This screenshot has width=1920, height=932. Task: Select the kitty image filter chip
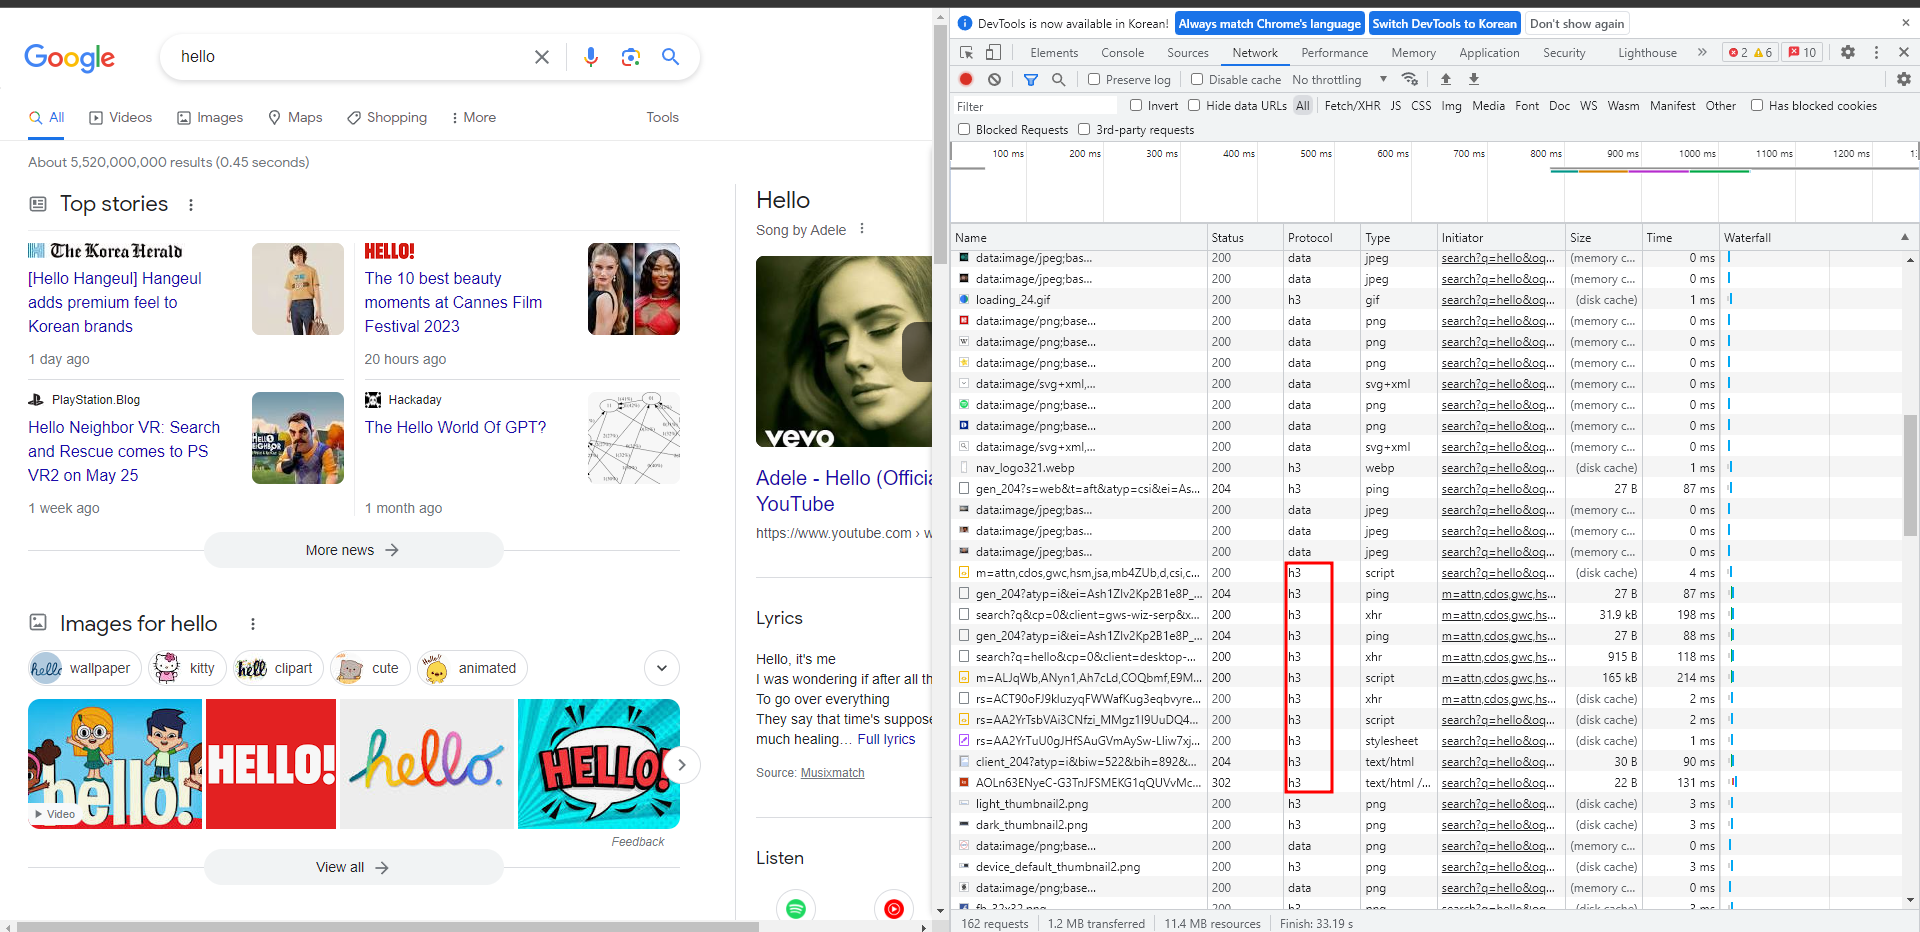click(186, 668)
